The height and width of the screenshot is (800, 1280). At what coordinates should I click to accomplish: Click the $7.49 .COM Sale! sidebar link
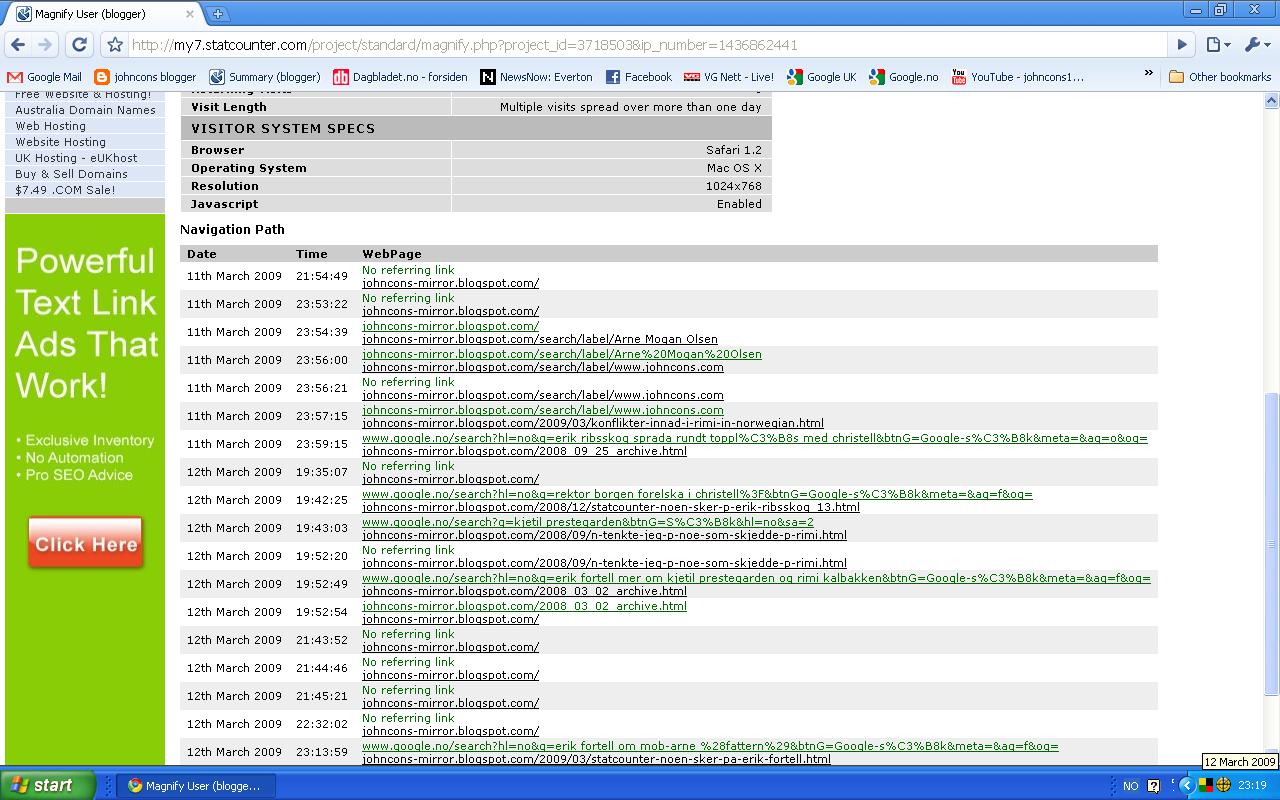click(x=65, y=190)
